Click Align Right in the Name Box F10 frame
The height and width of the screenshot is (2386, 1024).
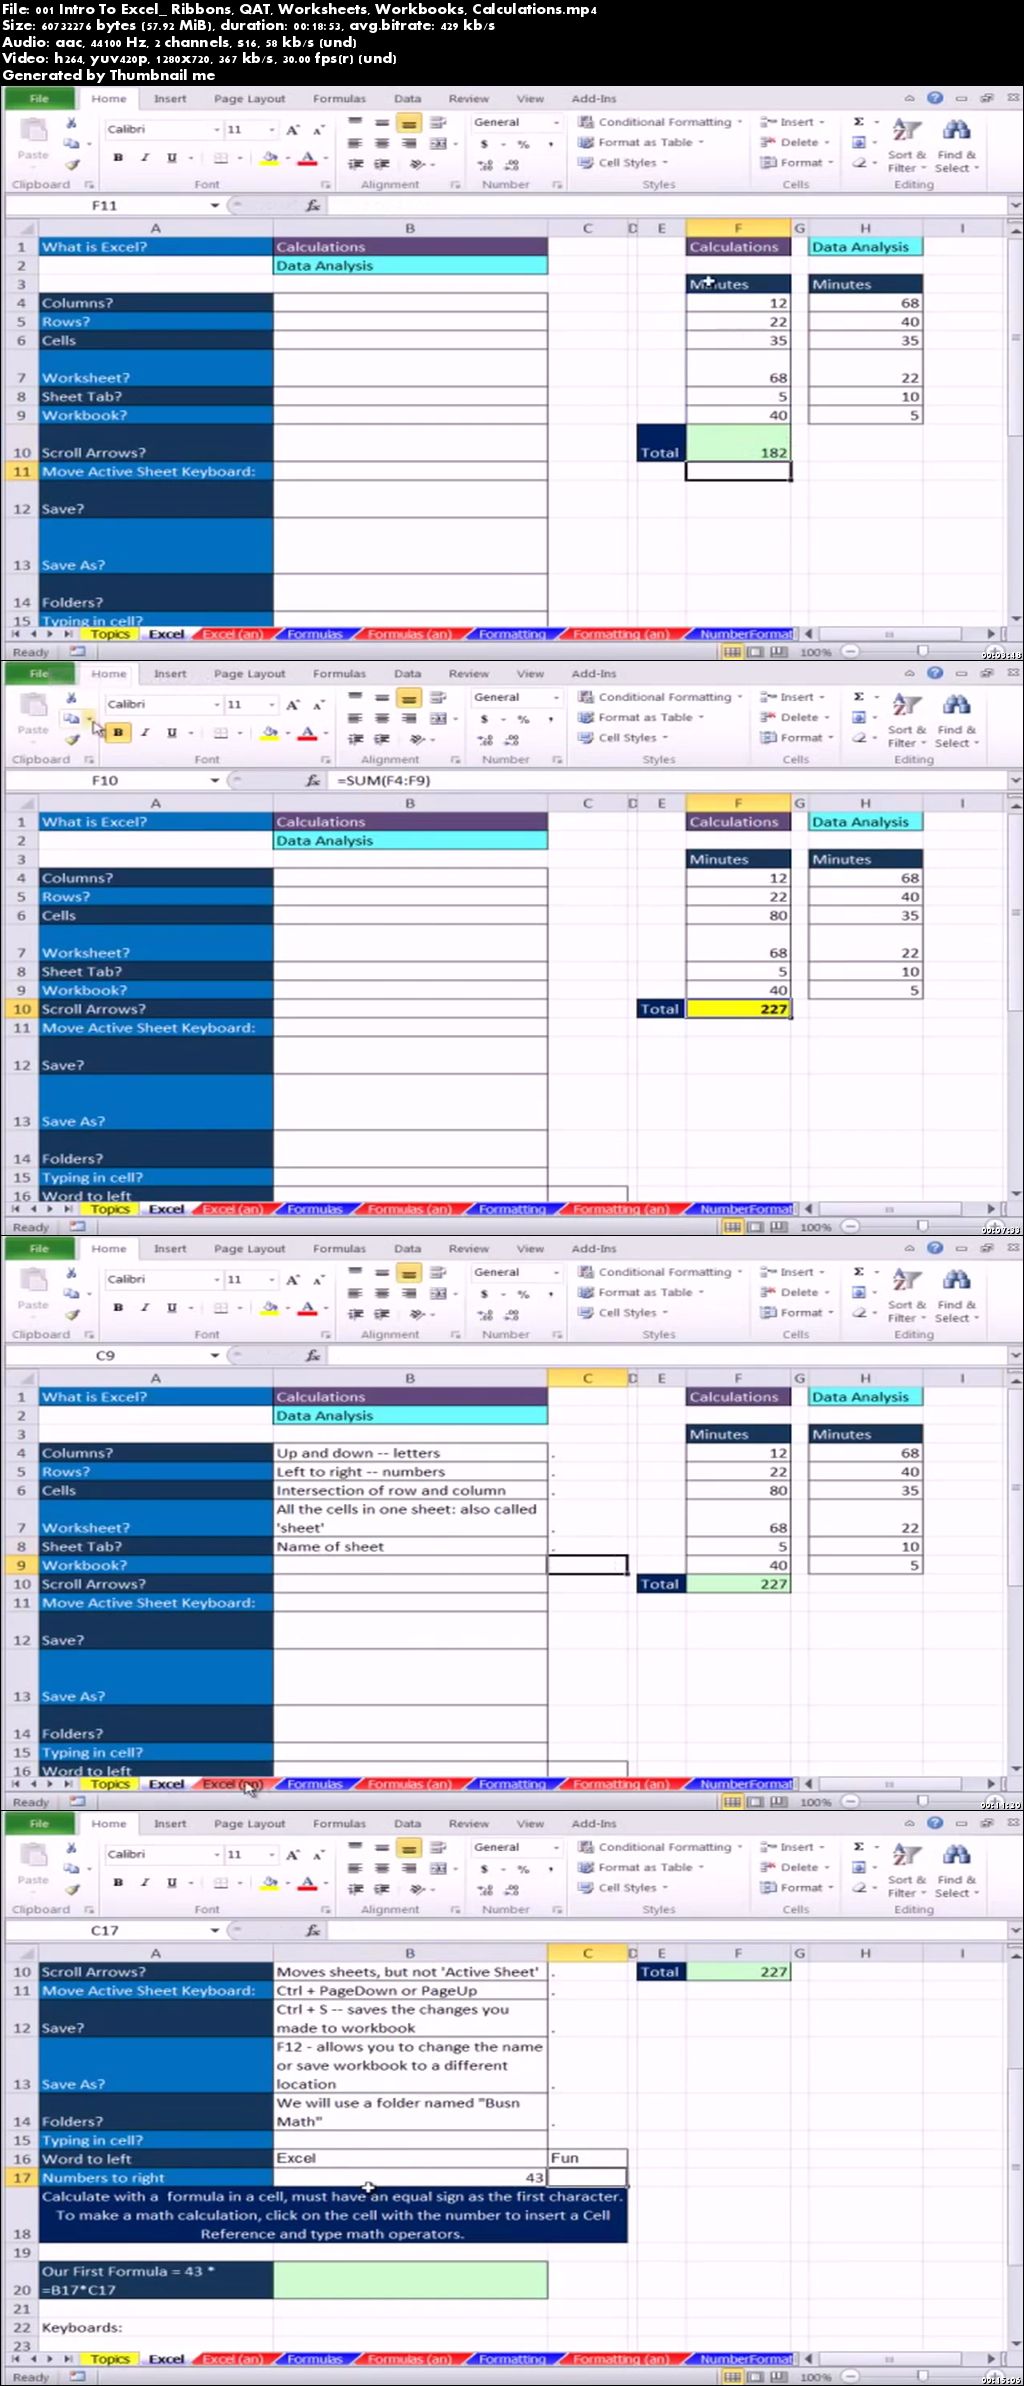[408, 718]
